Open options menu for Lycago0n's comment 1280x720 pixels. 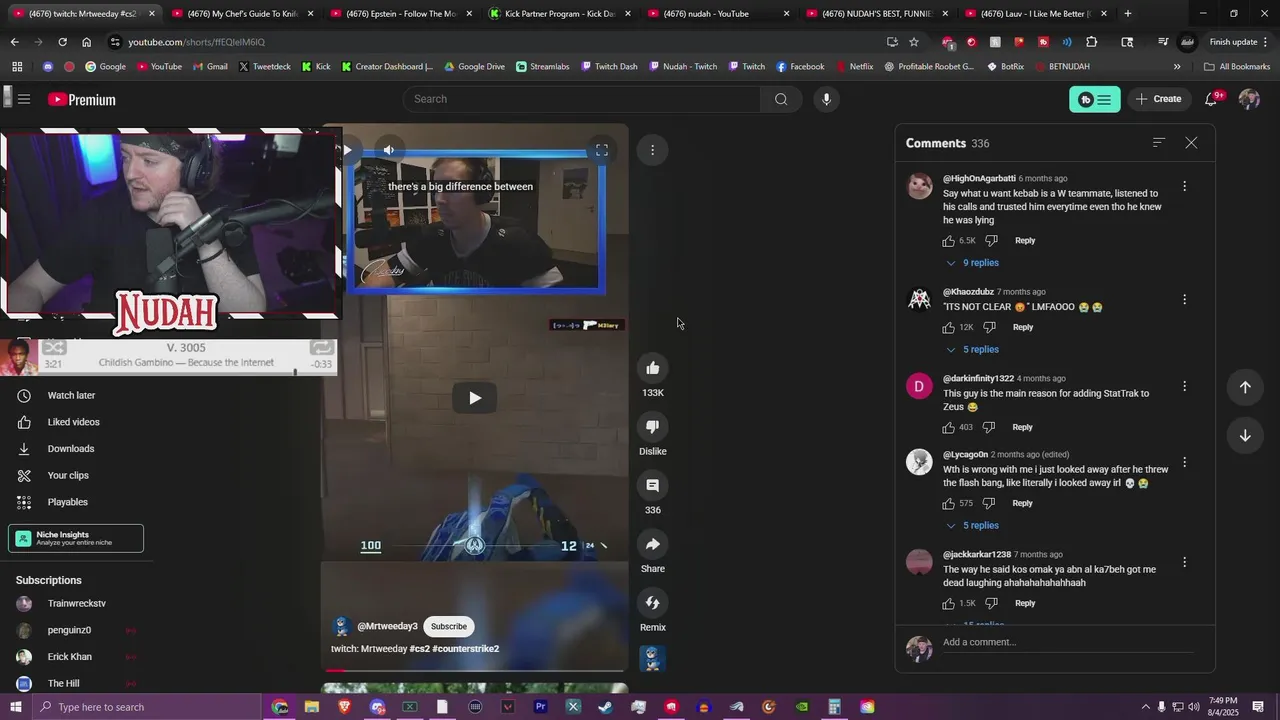tap(1184, 462)
